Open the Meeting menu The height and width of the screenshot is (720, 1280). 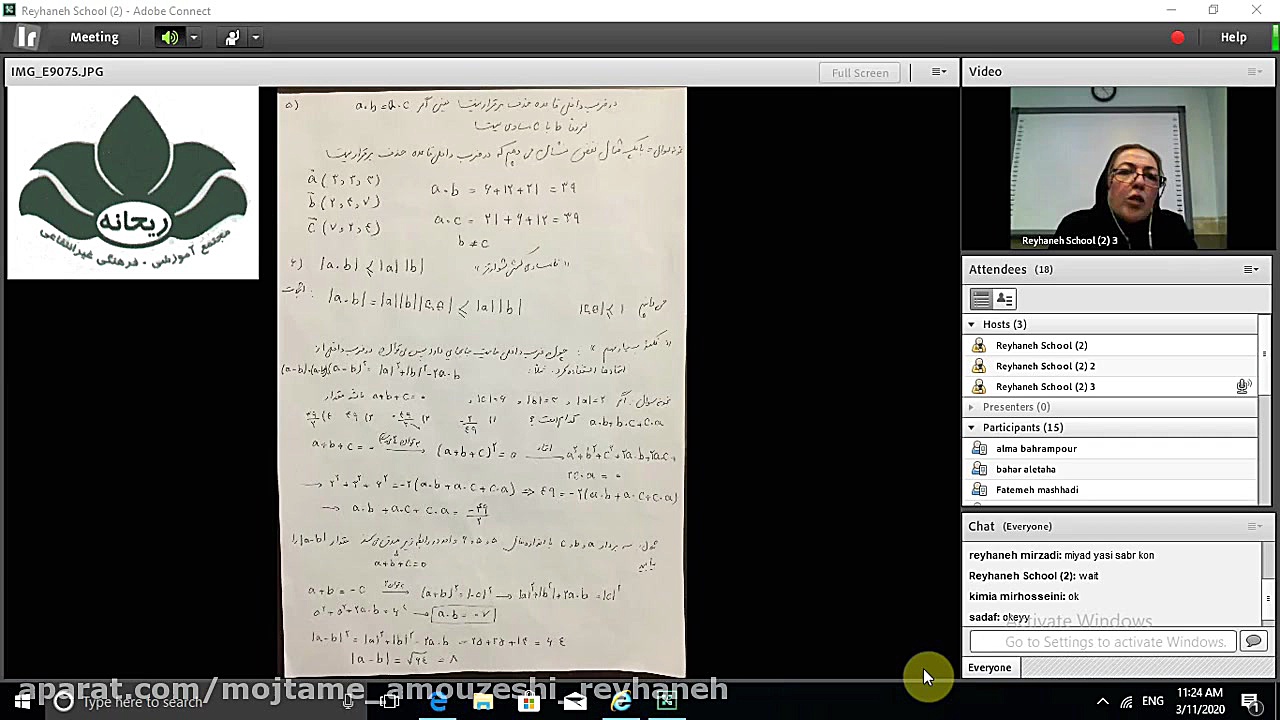click(94, 37)
